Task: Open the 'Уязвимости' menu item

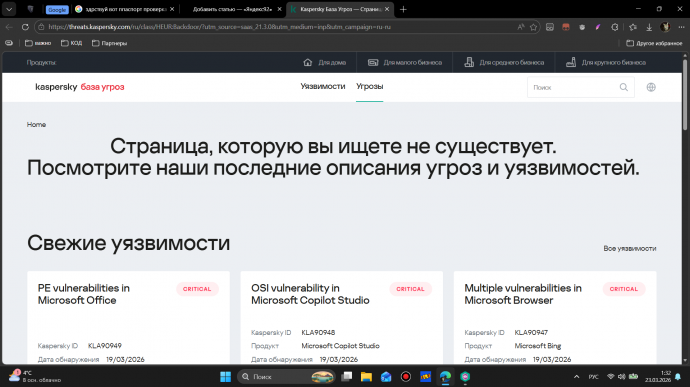Action: [323, 86]
